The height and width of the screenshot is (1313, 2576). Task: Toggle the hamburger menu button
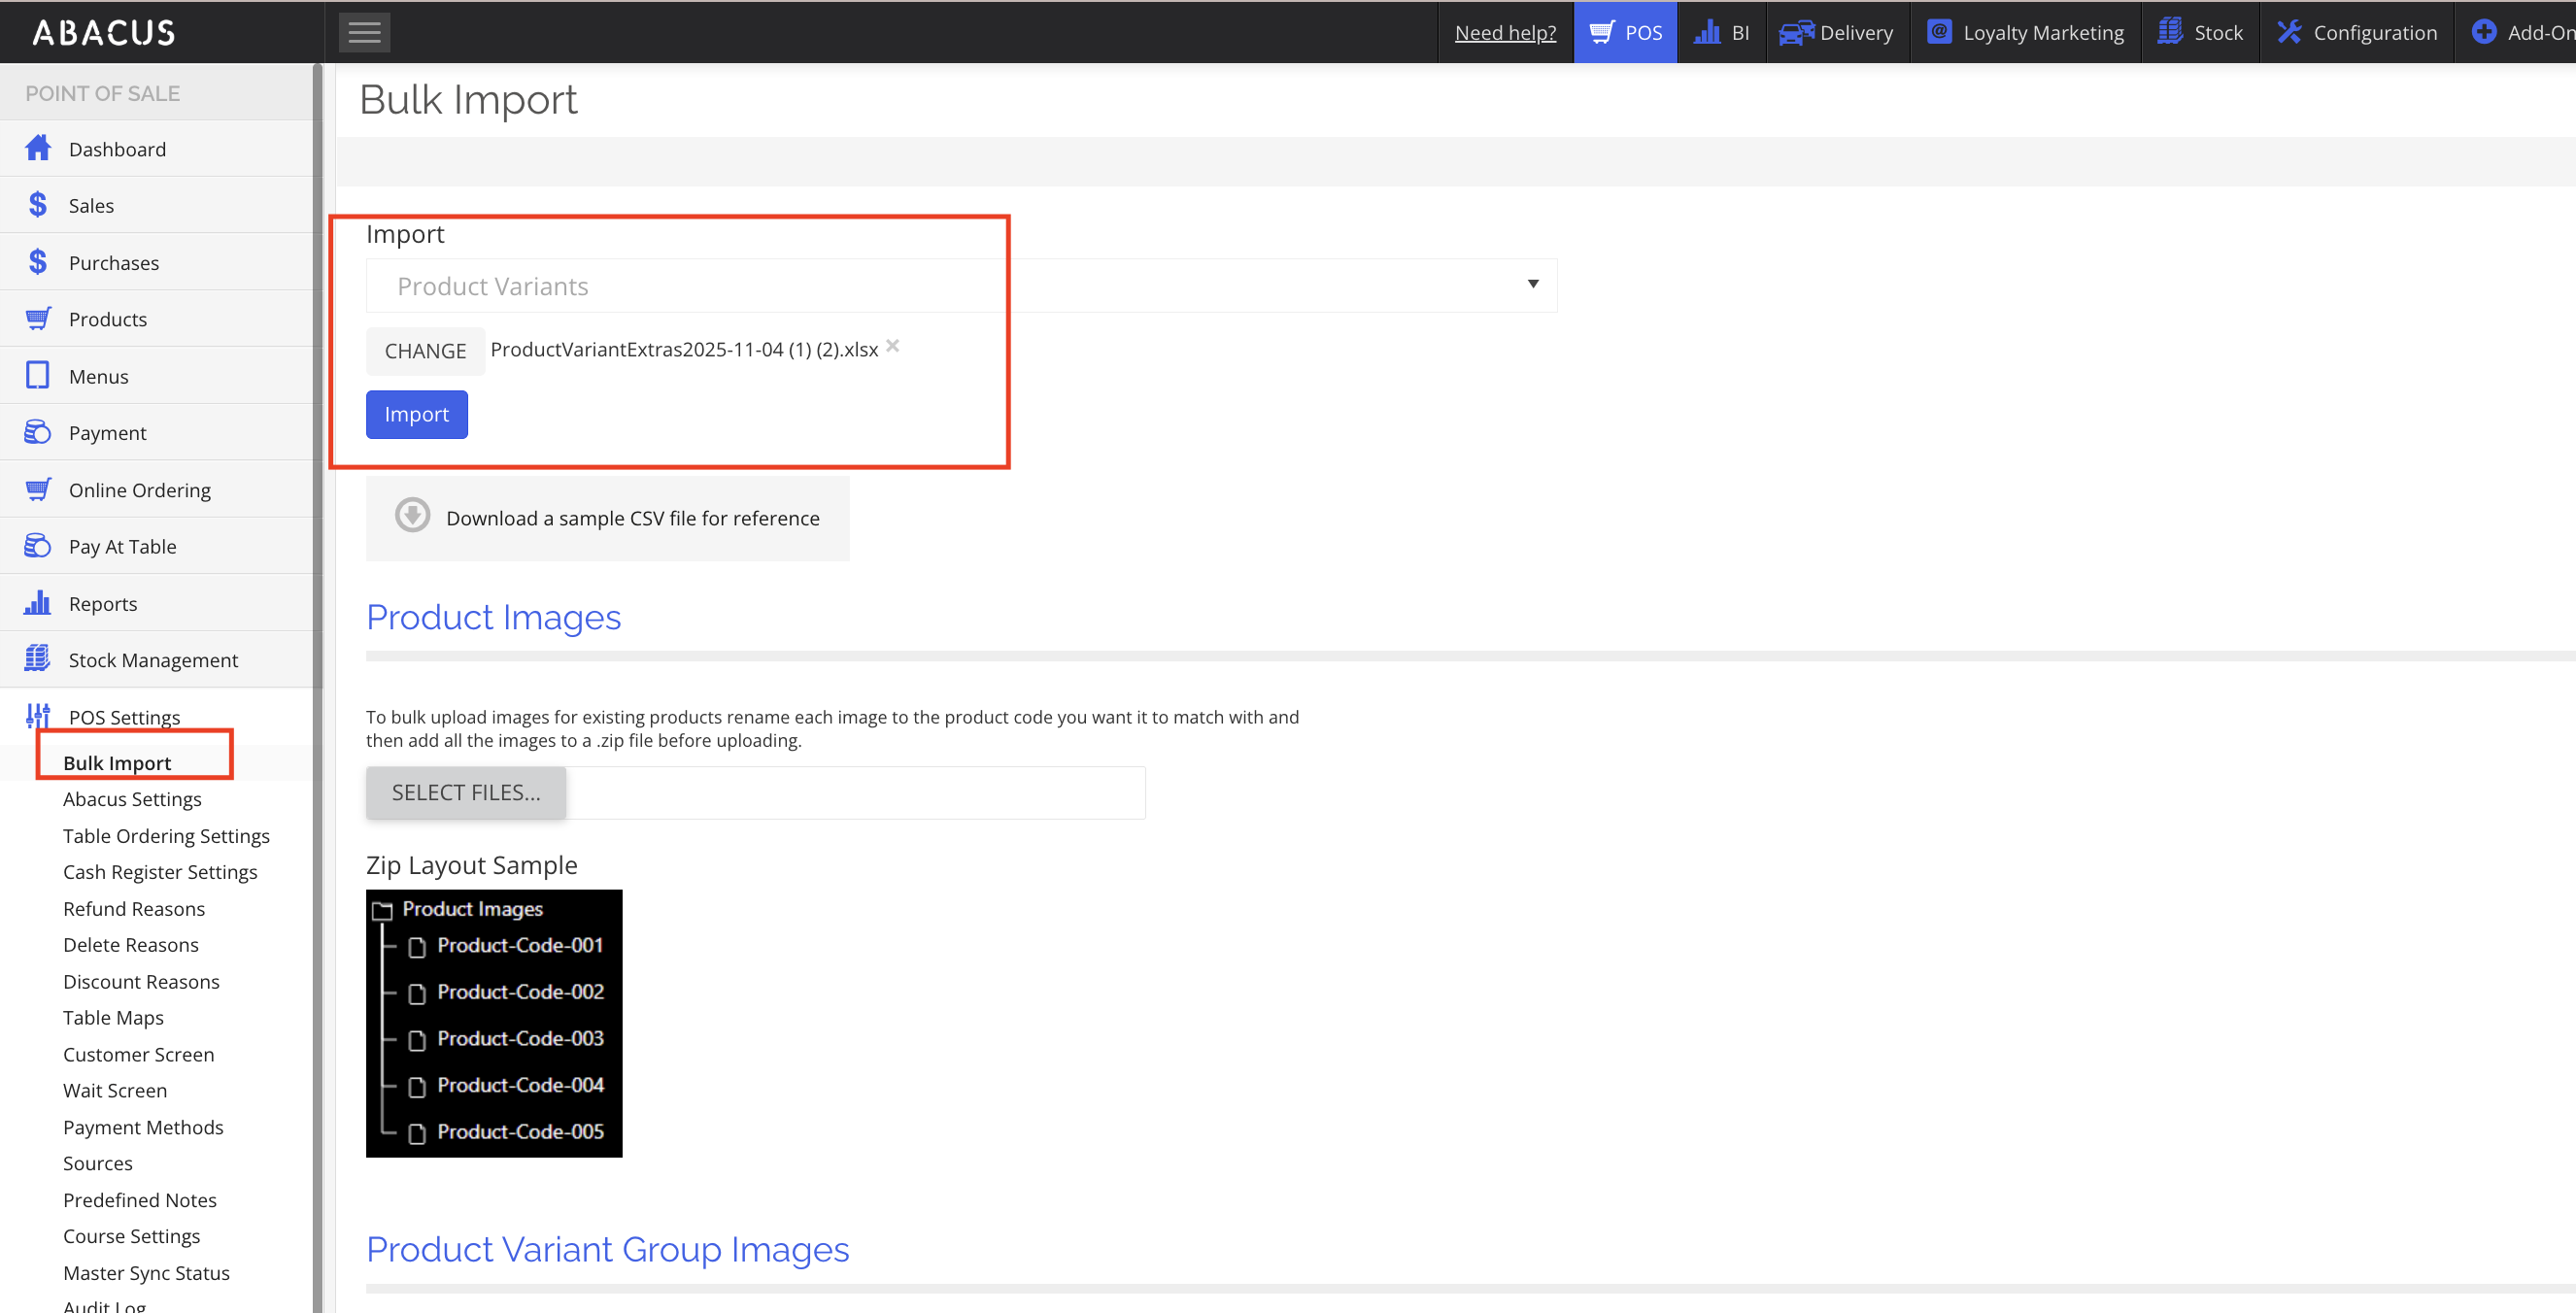364,32
